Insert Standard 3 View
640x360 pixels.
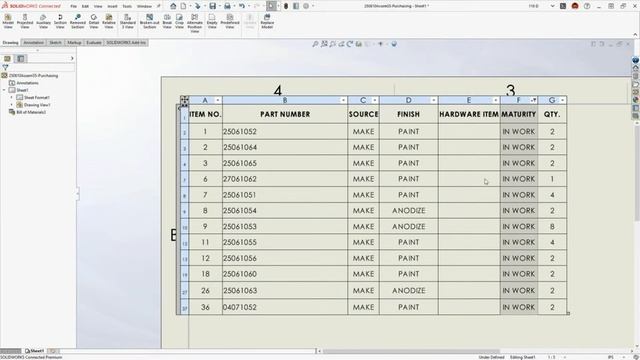pyautogui.click(x=128, y=21)
